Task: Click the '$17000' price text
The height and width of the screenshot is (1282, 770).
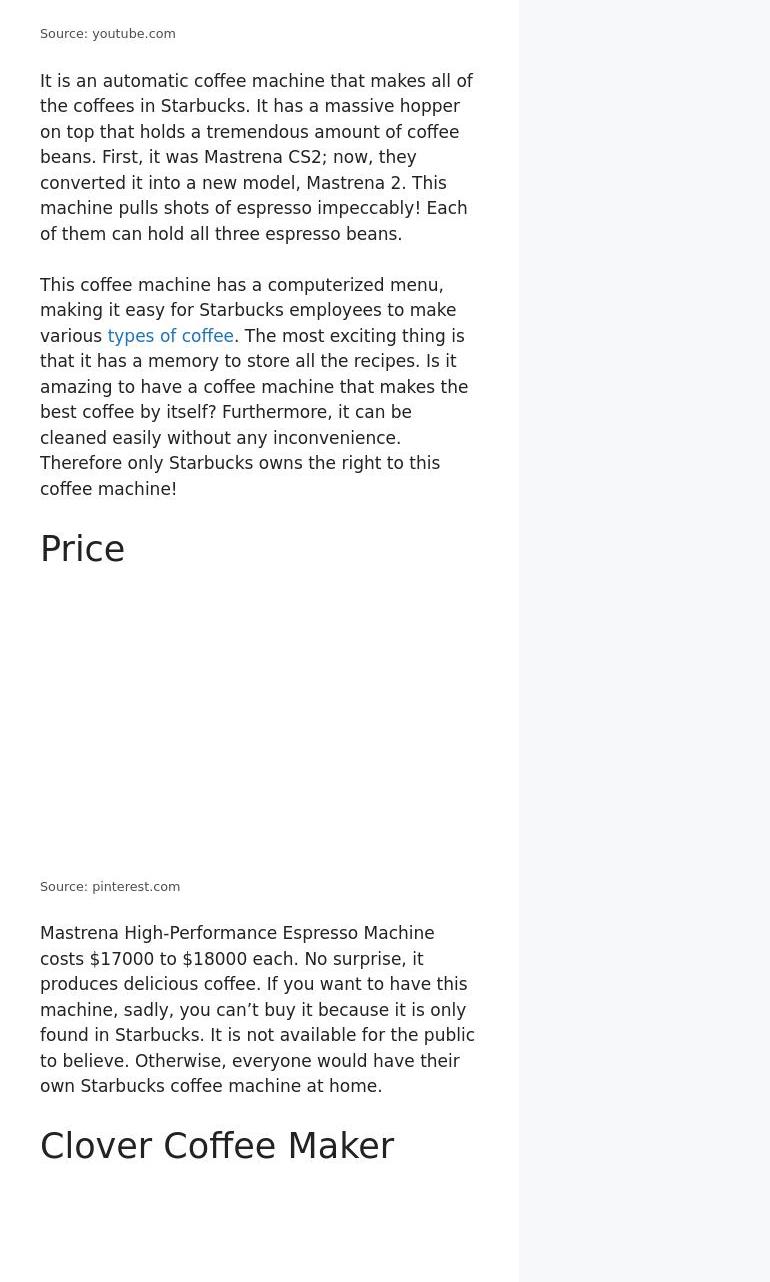Action: pos(122,959)
